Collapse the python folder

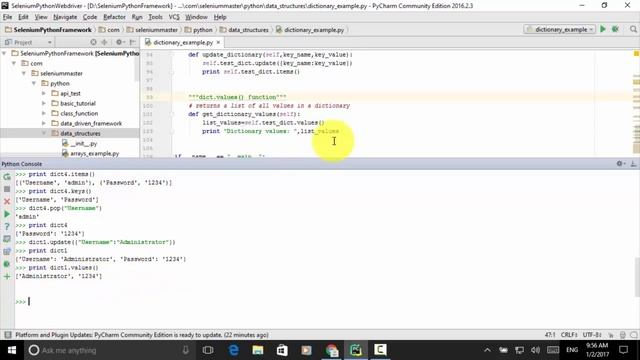(34, 83)
